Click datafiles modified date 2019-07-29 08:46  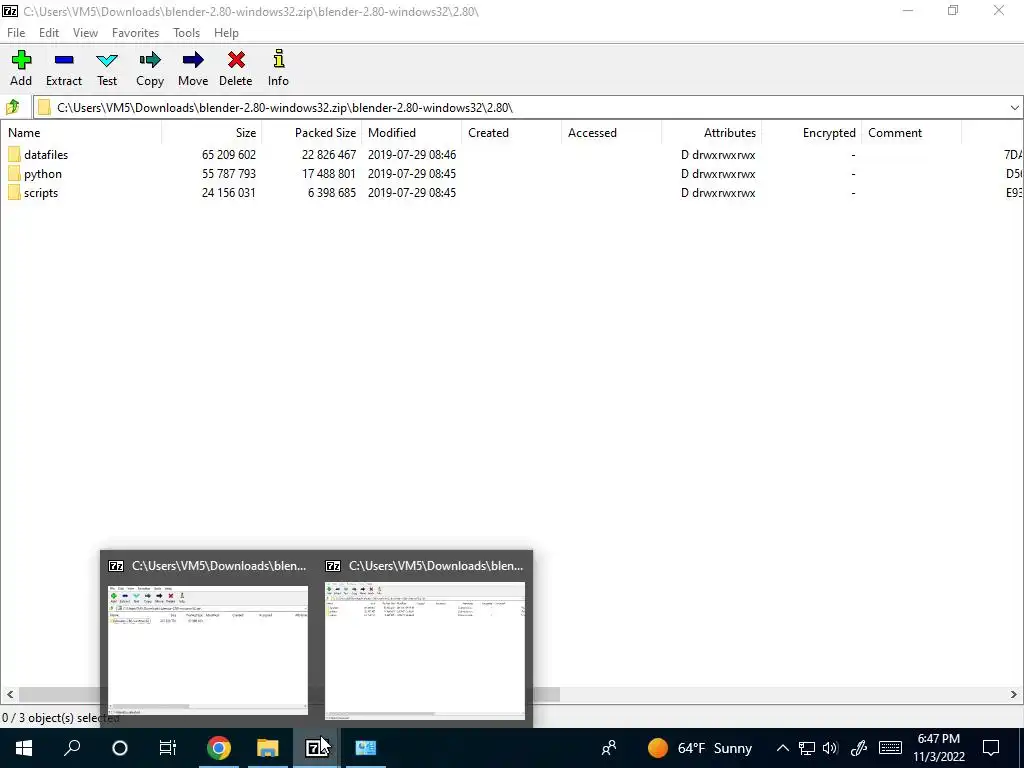coord(411,155)
